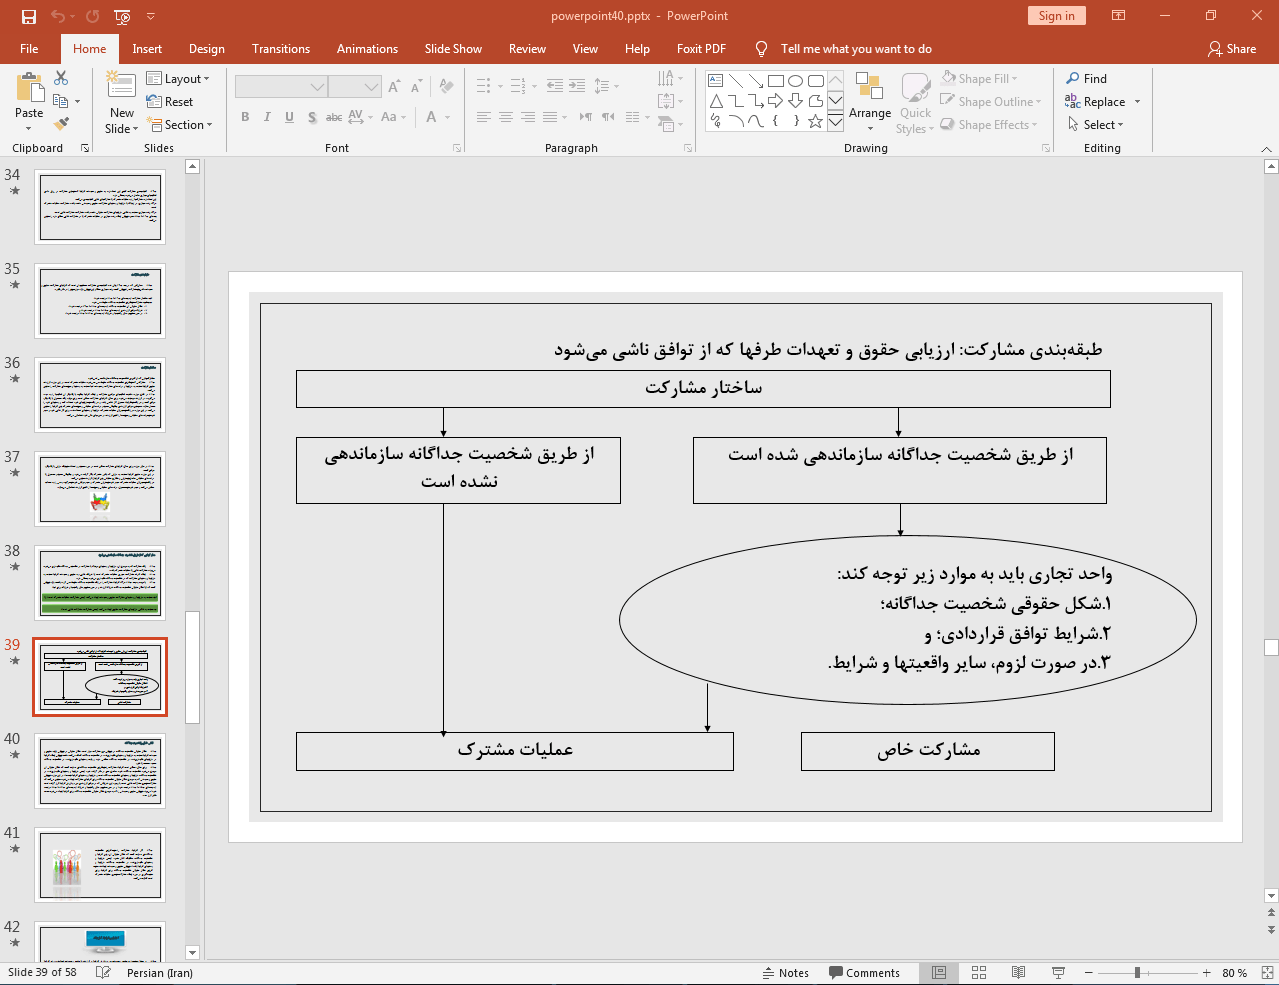This screenshot has height=985, width=1279.
Task: Open the File menu
Action: [29, 48]
